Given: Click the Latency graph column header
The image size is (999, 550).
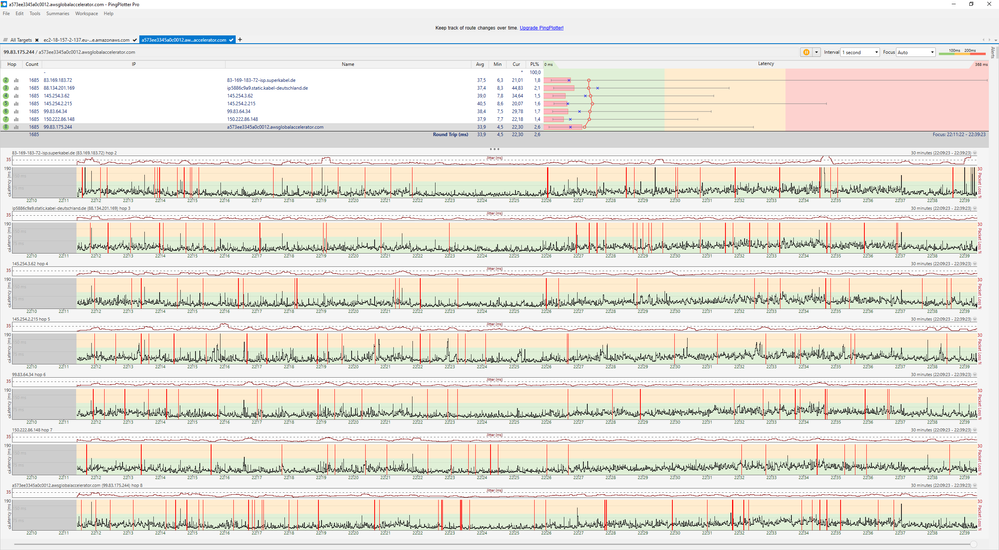Looking at the screenshot, I should tap(766, 64).
